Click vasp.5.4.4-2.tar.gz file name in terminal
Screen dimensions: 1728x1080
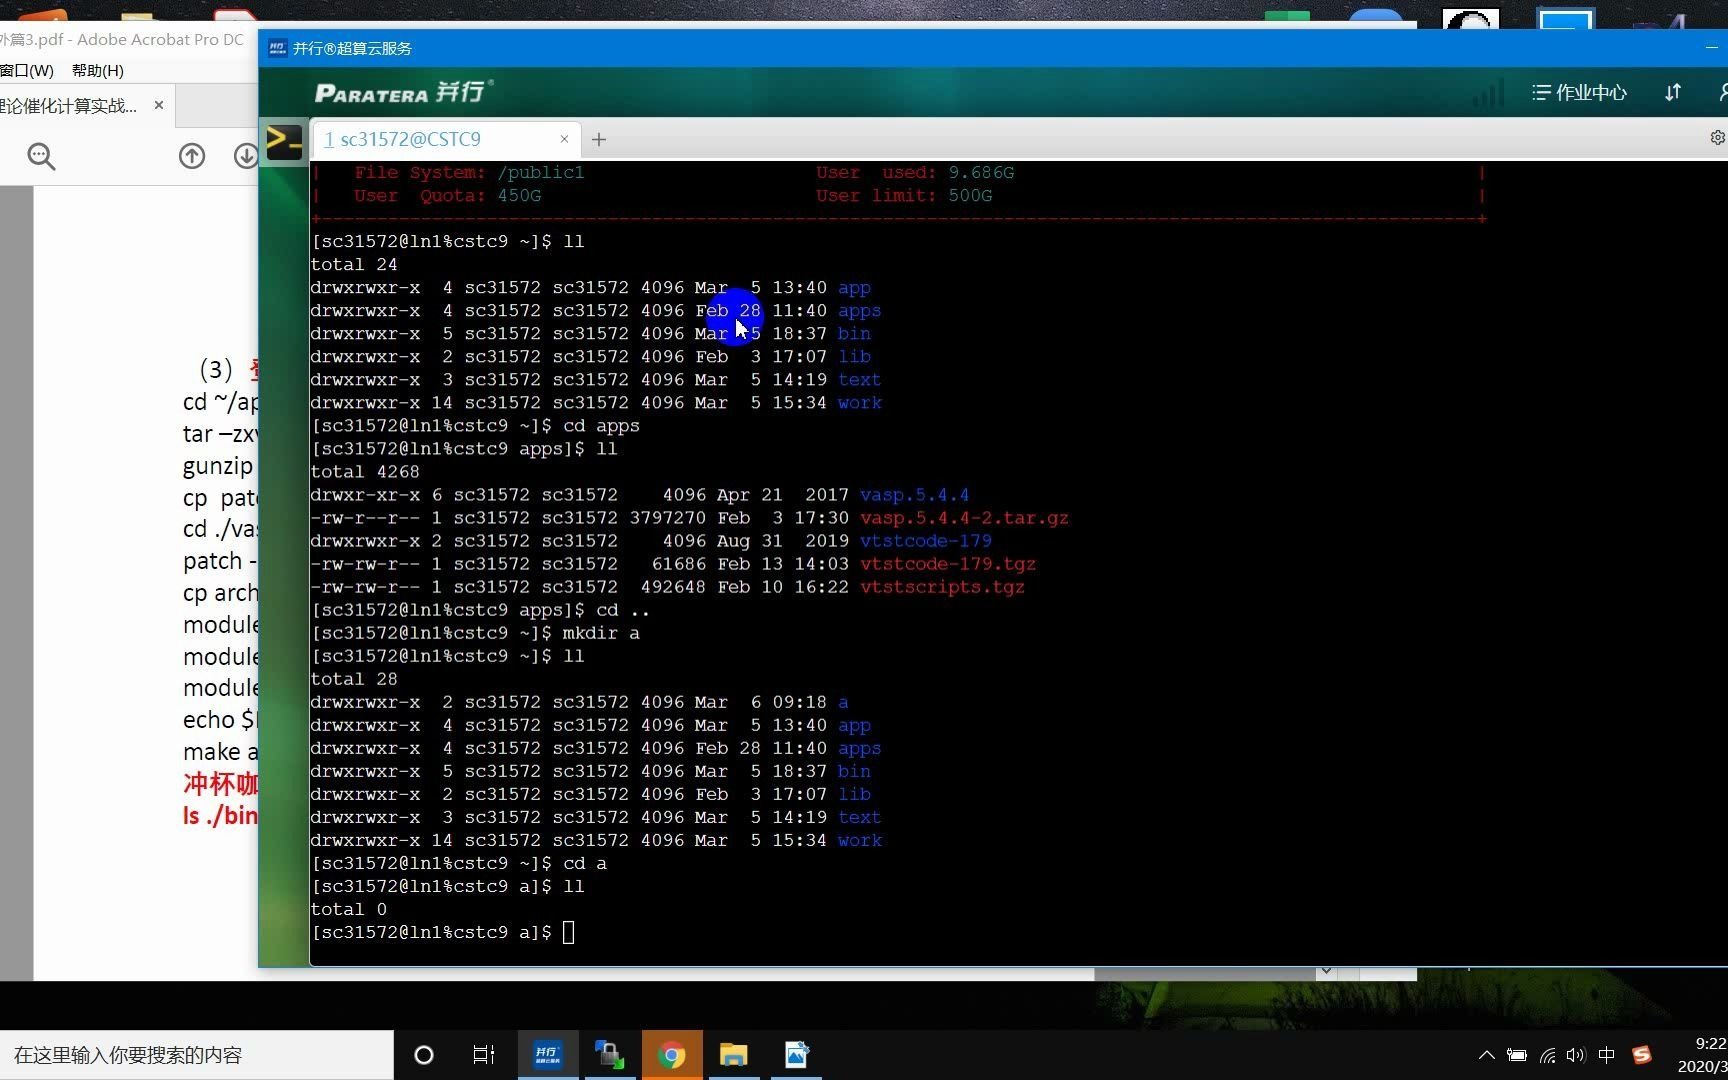[964, 518]
